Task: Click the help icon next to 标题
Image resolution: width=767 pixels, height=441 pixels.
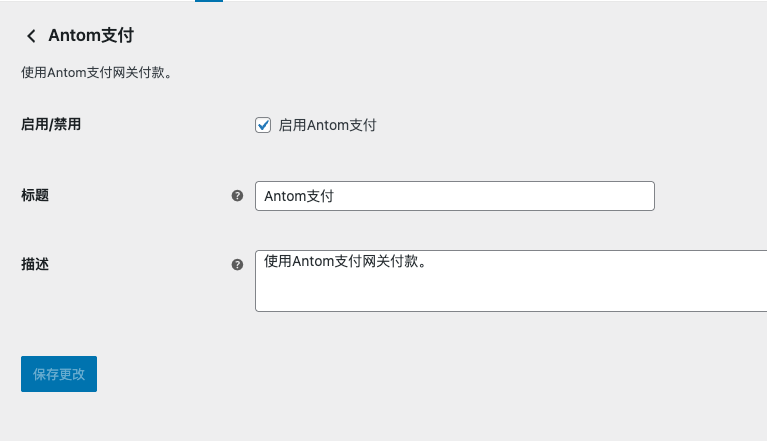Action: [237, 196]
